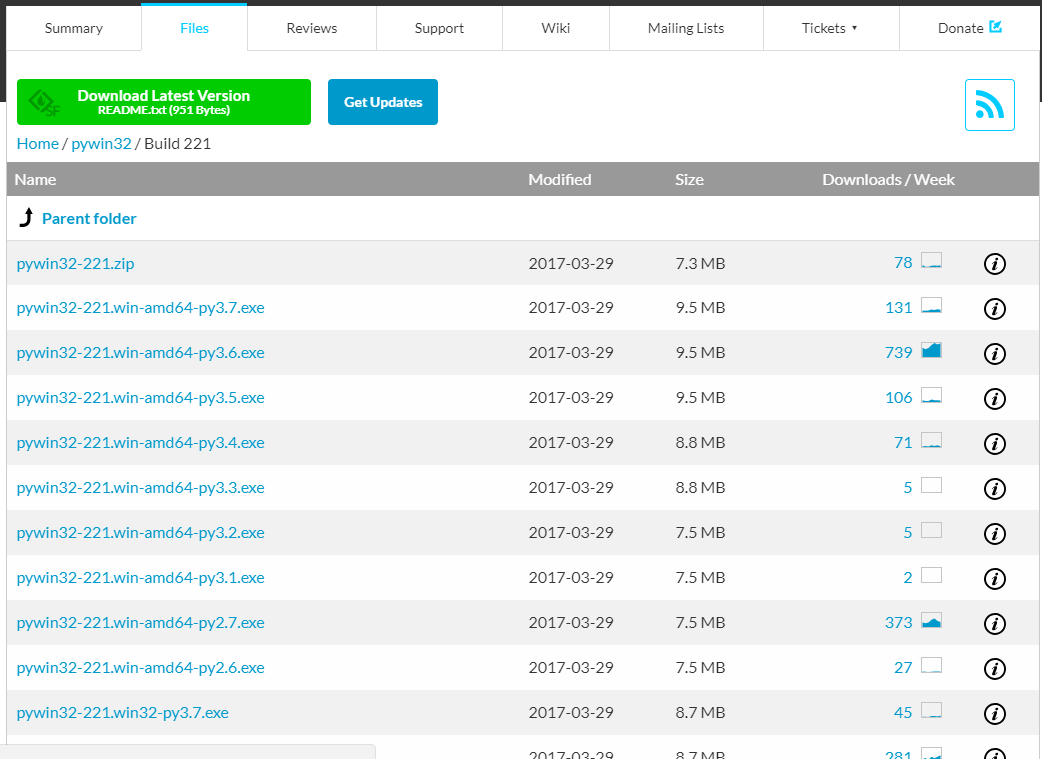
Task: Sort by the Name column header
Action: click(35, 179)
